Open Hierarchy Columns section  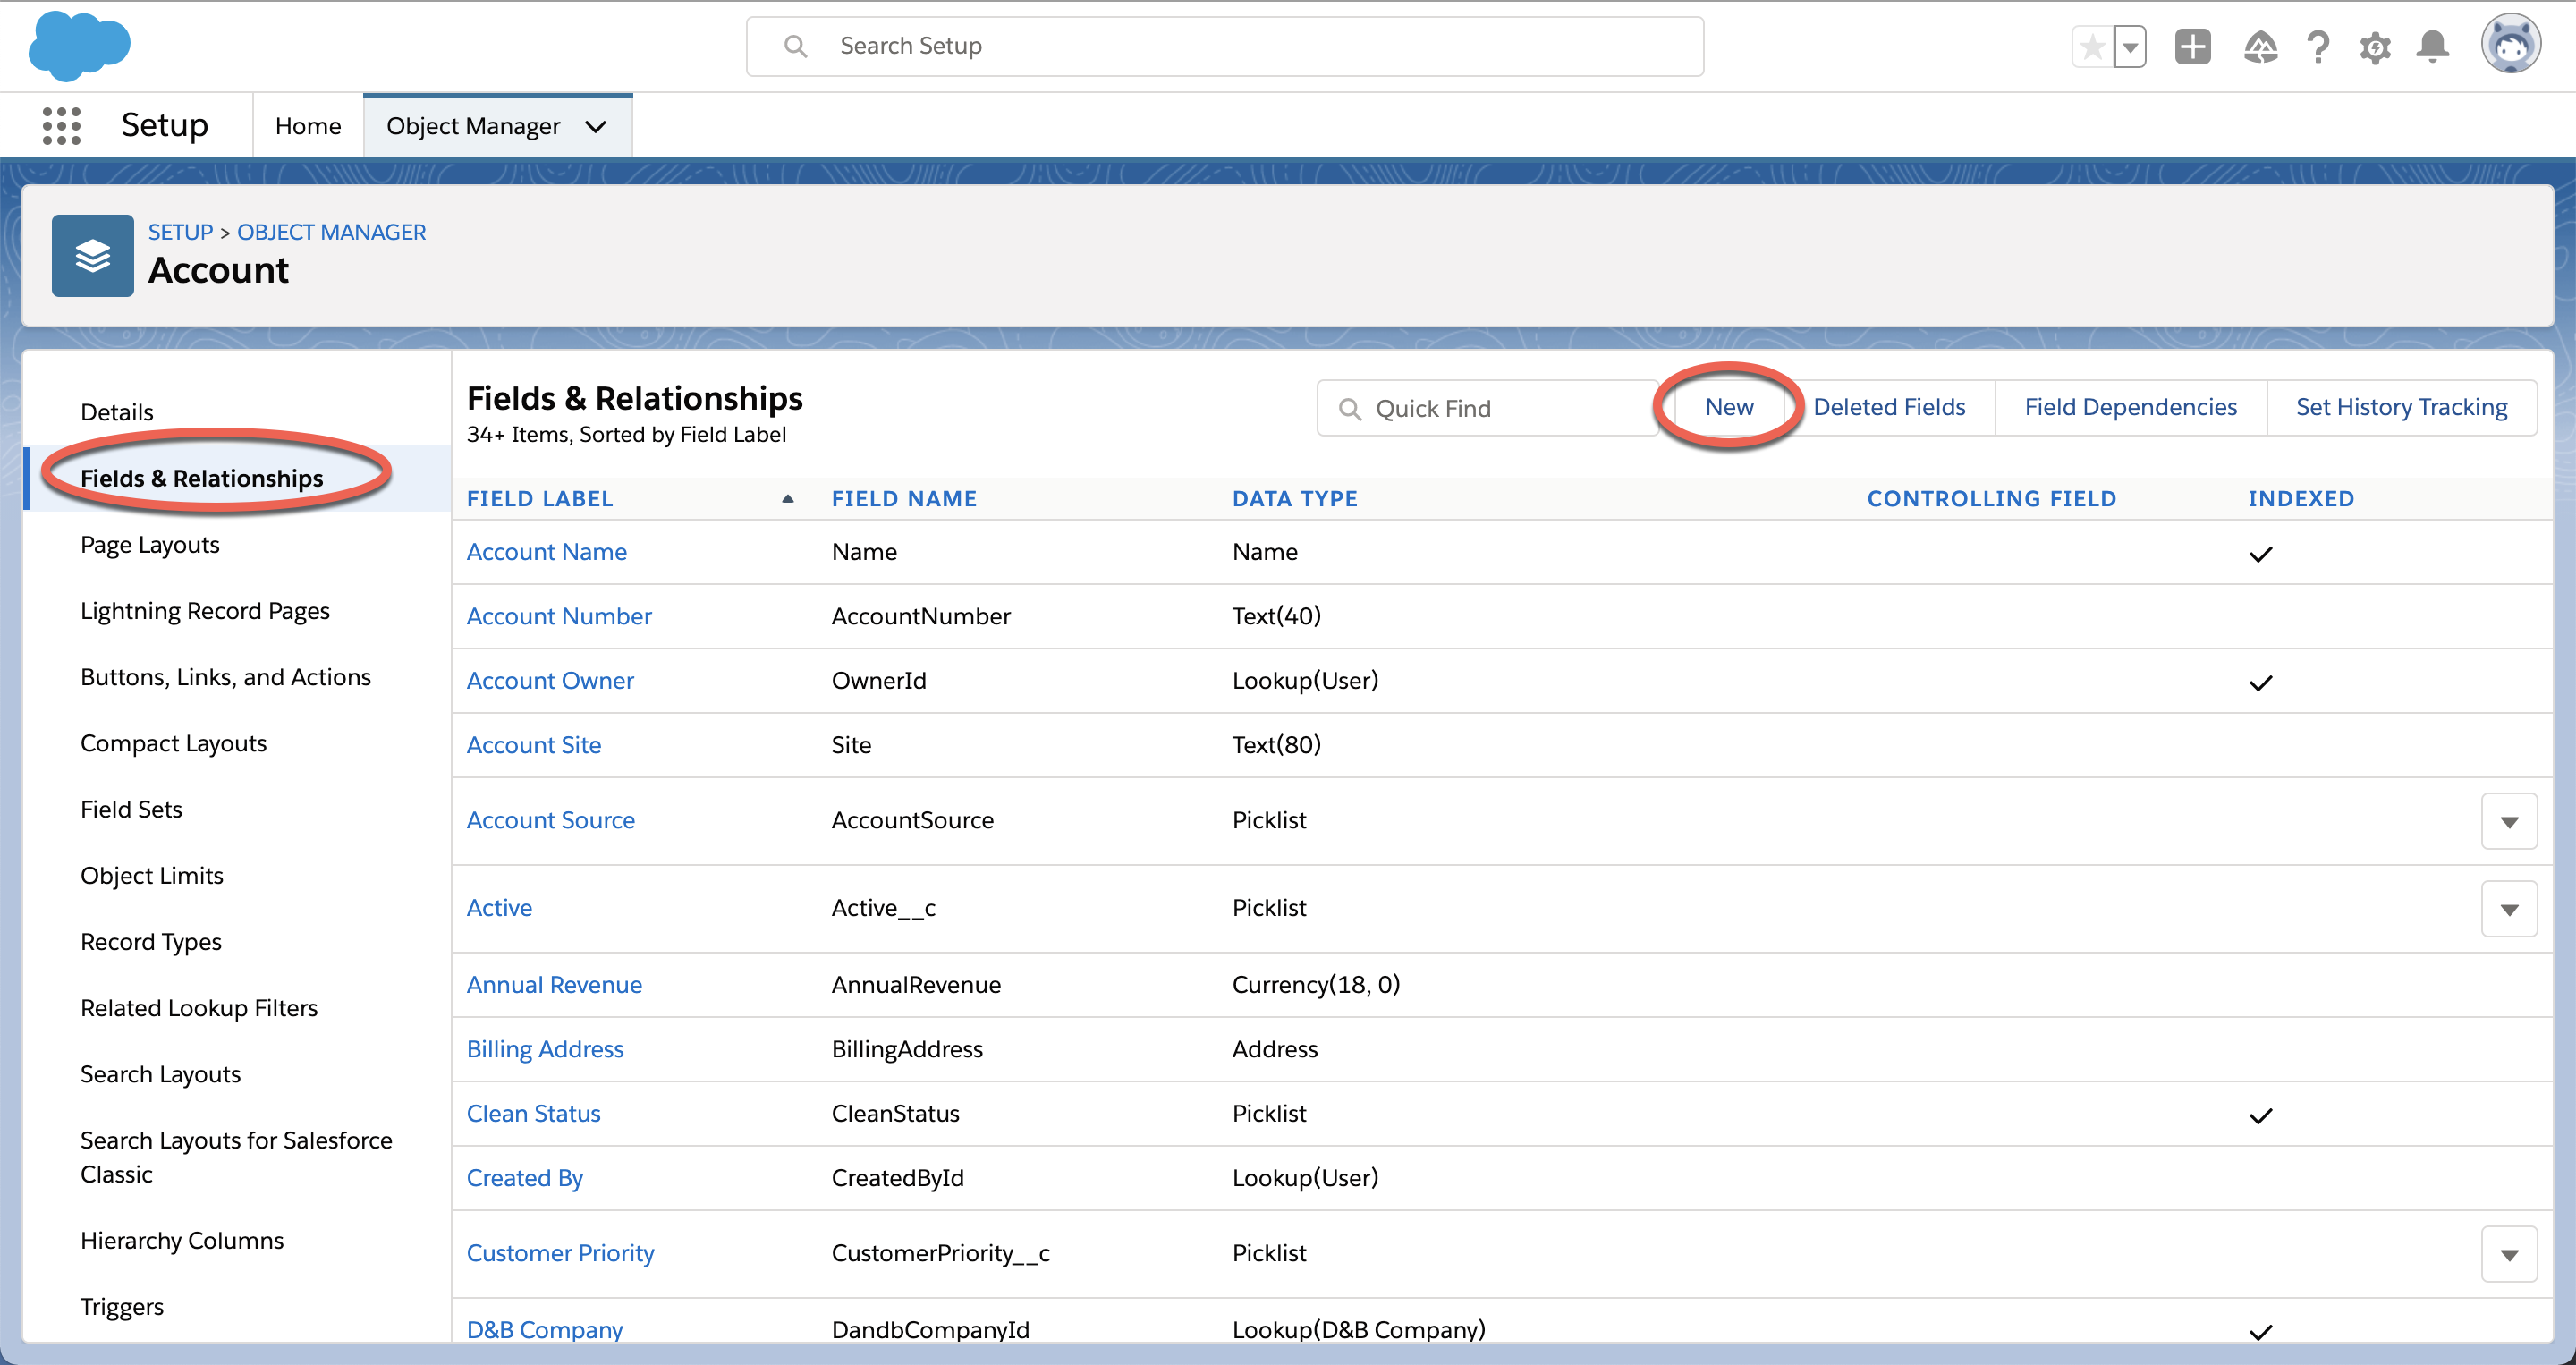coord(182,1241)
